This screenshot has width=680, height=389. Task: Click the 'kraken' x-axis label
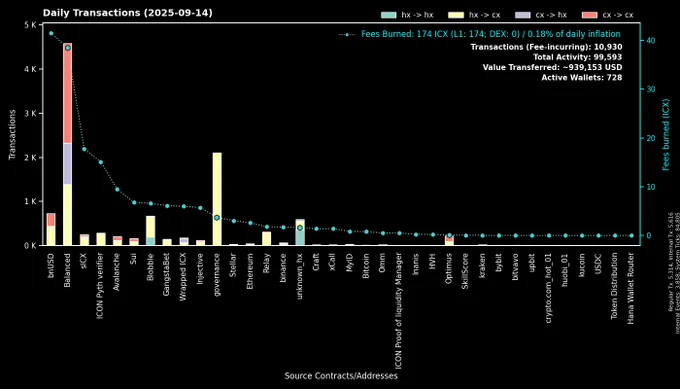click(482, 266)
